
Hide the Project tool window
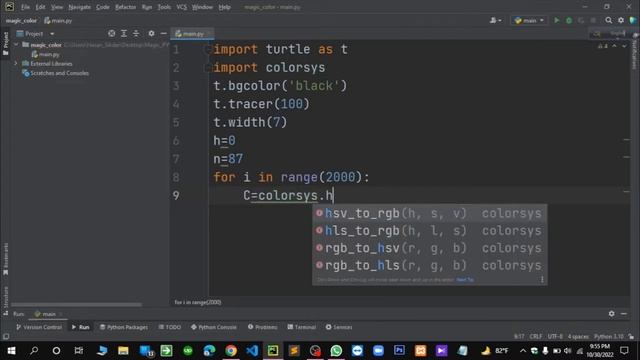(163, 33)
